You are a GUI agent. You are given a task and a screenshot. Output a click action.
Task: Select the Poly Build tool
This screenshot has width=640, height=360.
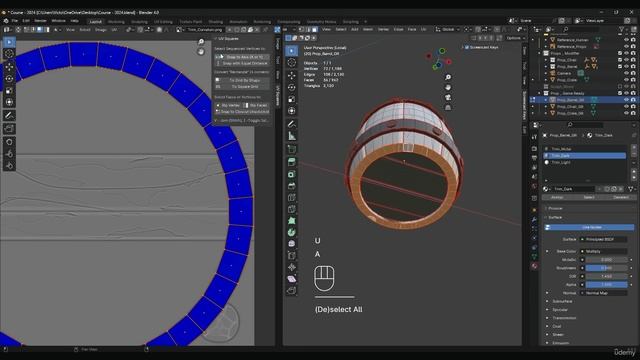(x=291, y=221)
